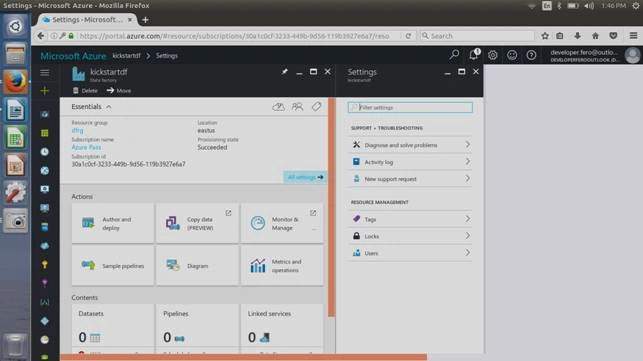
Task: Open Ubuntu dash search icon
Action: tap(16, 27)
